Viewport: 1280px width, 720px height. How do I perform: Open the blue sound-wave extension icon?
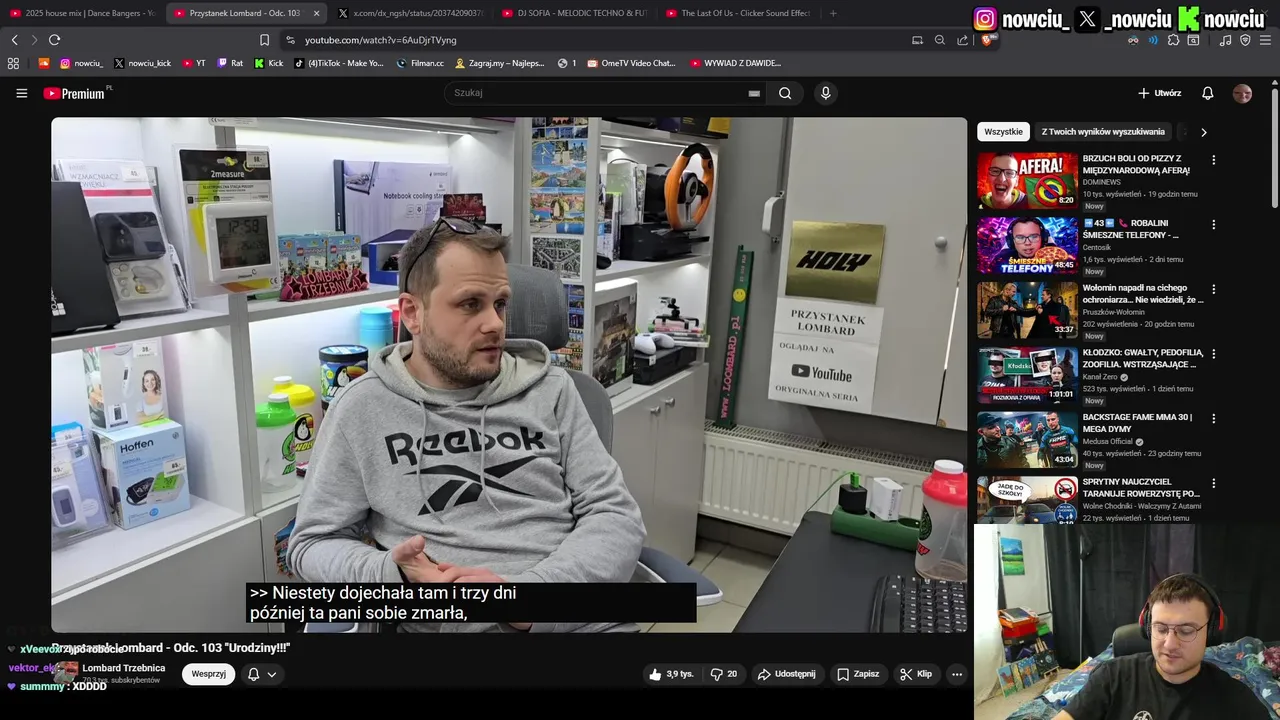(1153, 40)
